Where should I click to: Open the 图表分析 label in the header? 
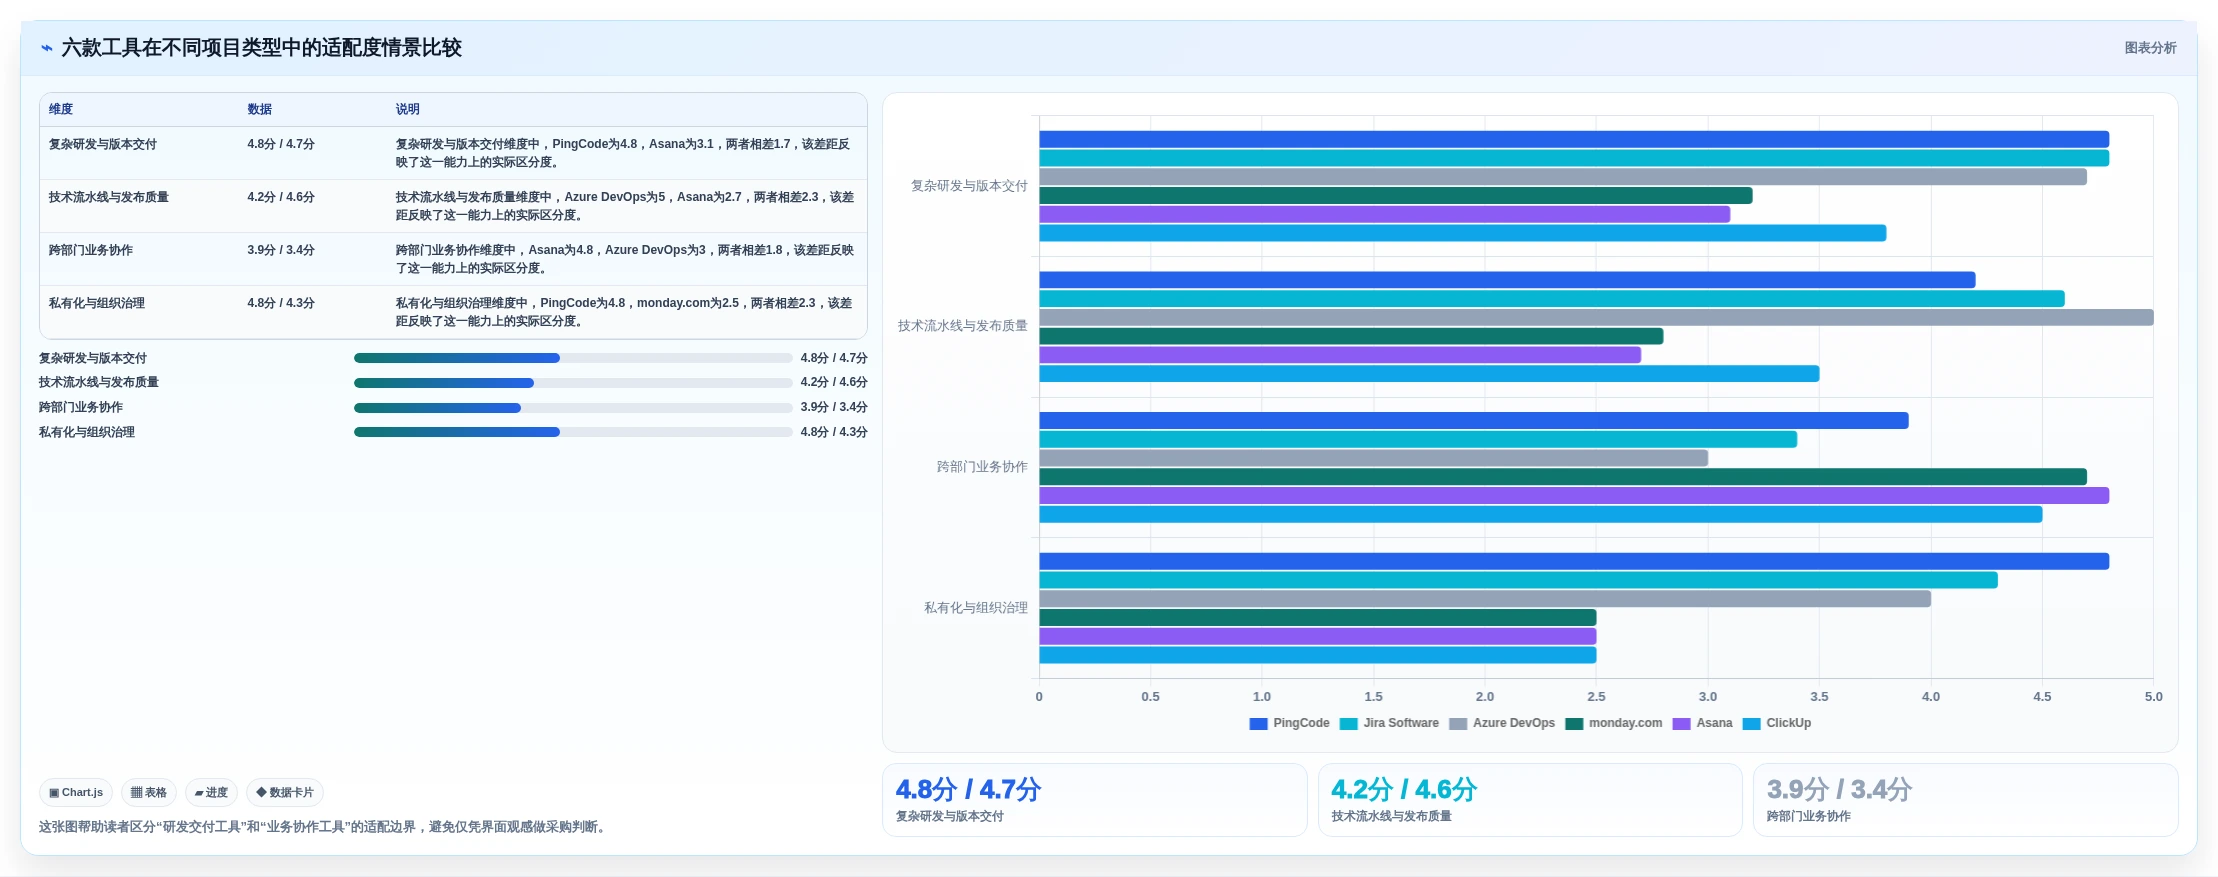coord(2150,48)
